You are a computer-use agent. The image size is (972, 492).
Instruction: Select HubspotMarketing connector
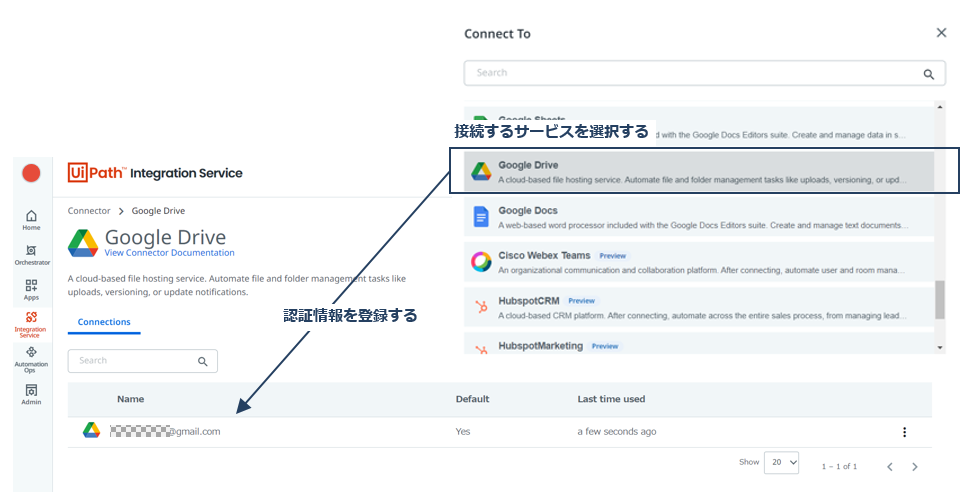click(x=699, y=344)
